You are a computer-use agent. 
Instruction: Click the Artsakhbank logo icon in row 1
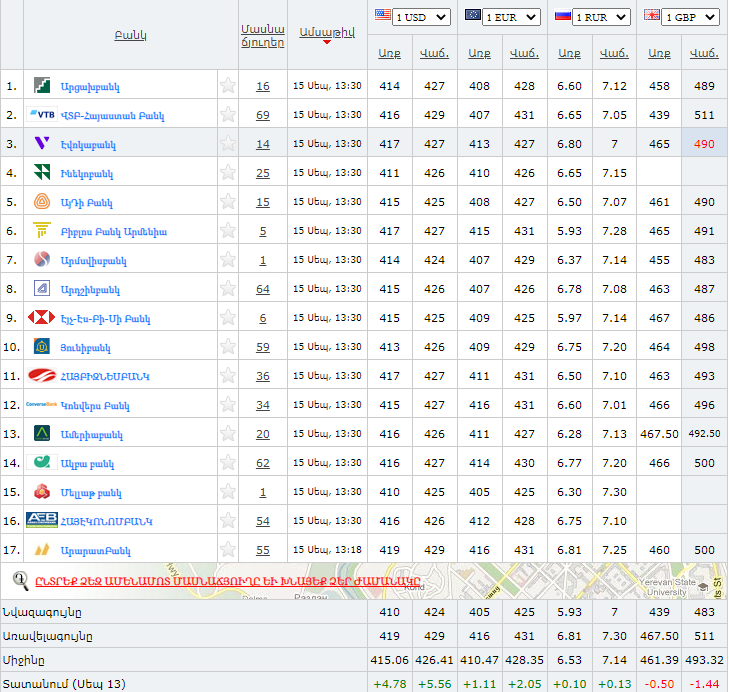[42, 86]
